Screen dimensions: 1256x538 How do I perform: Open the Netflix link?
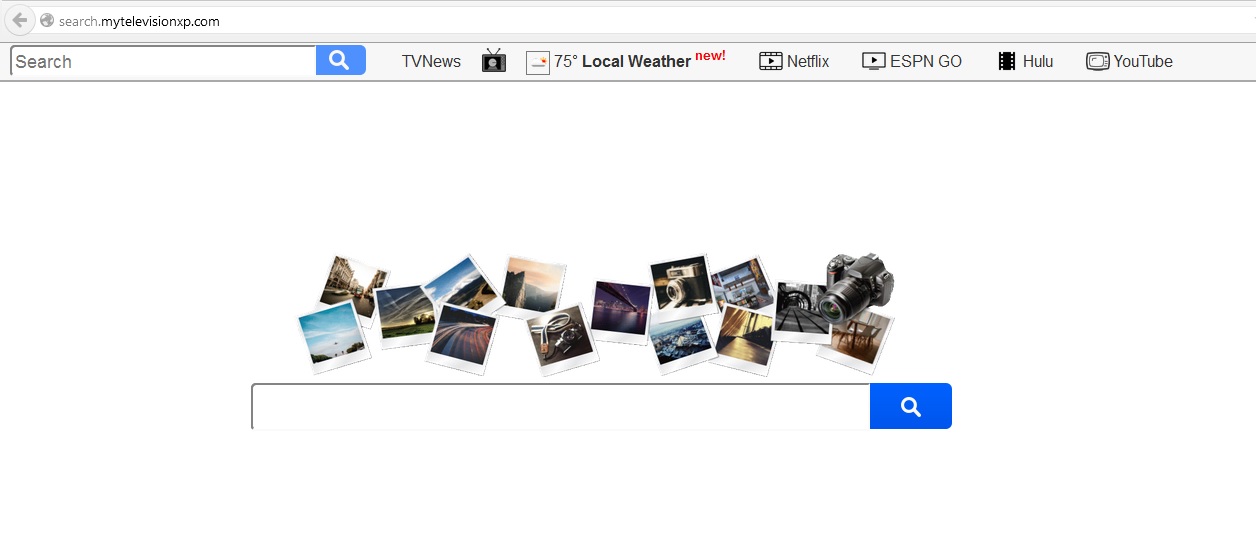tap(808, 61)
